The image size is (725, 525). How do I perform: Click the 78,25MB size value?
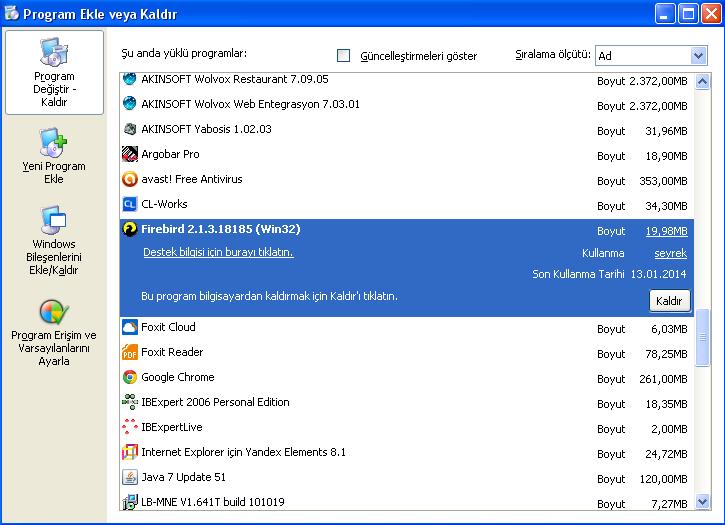666,354
